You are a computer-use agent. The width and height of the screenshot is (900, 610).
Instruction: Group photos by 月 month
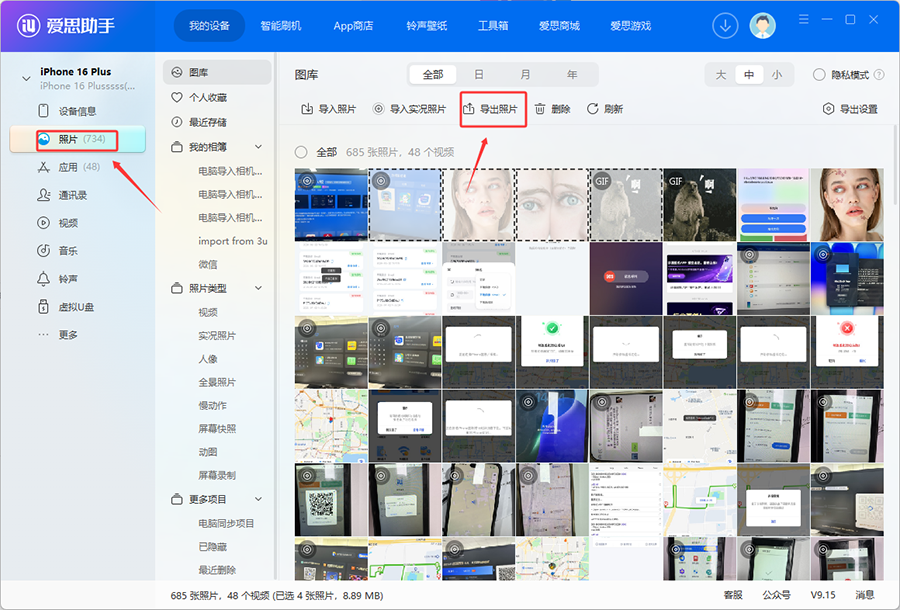525,75
